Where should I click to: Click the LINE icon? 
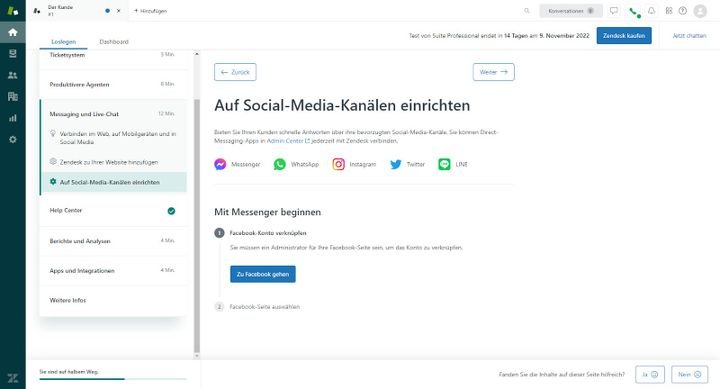(x=444, y=164)
